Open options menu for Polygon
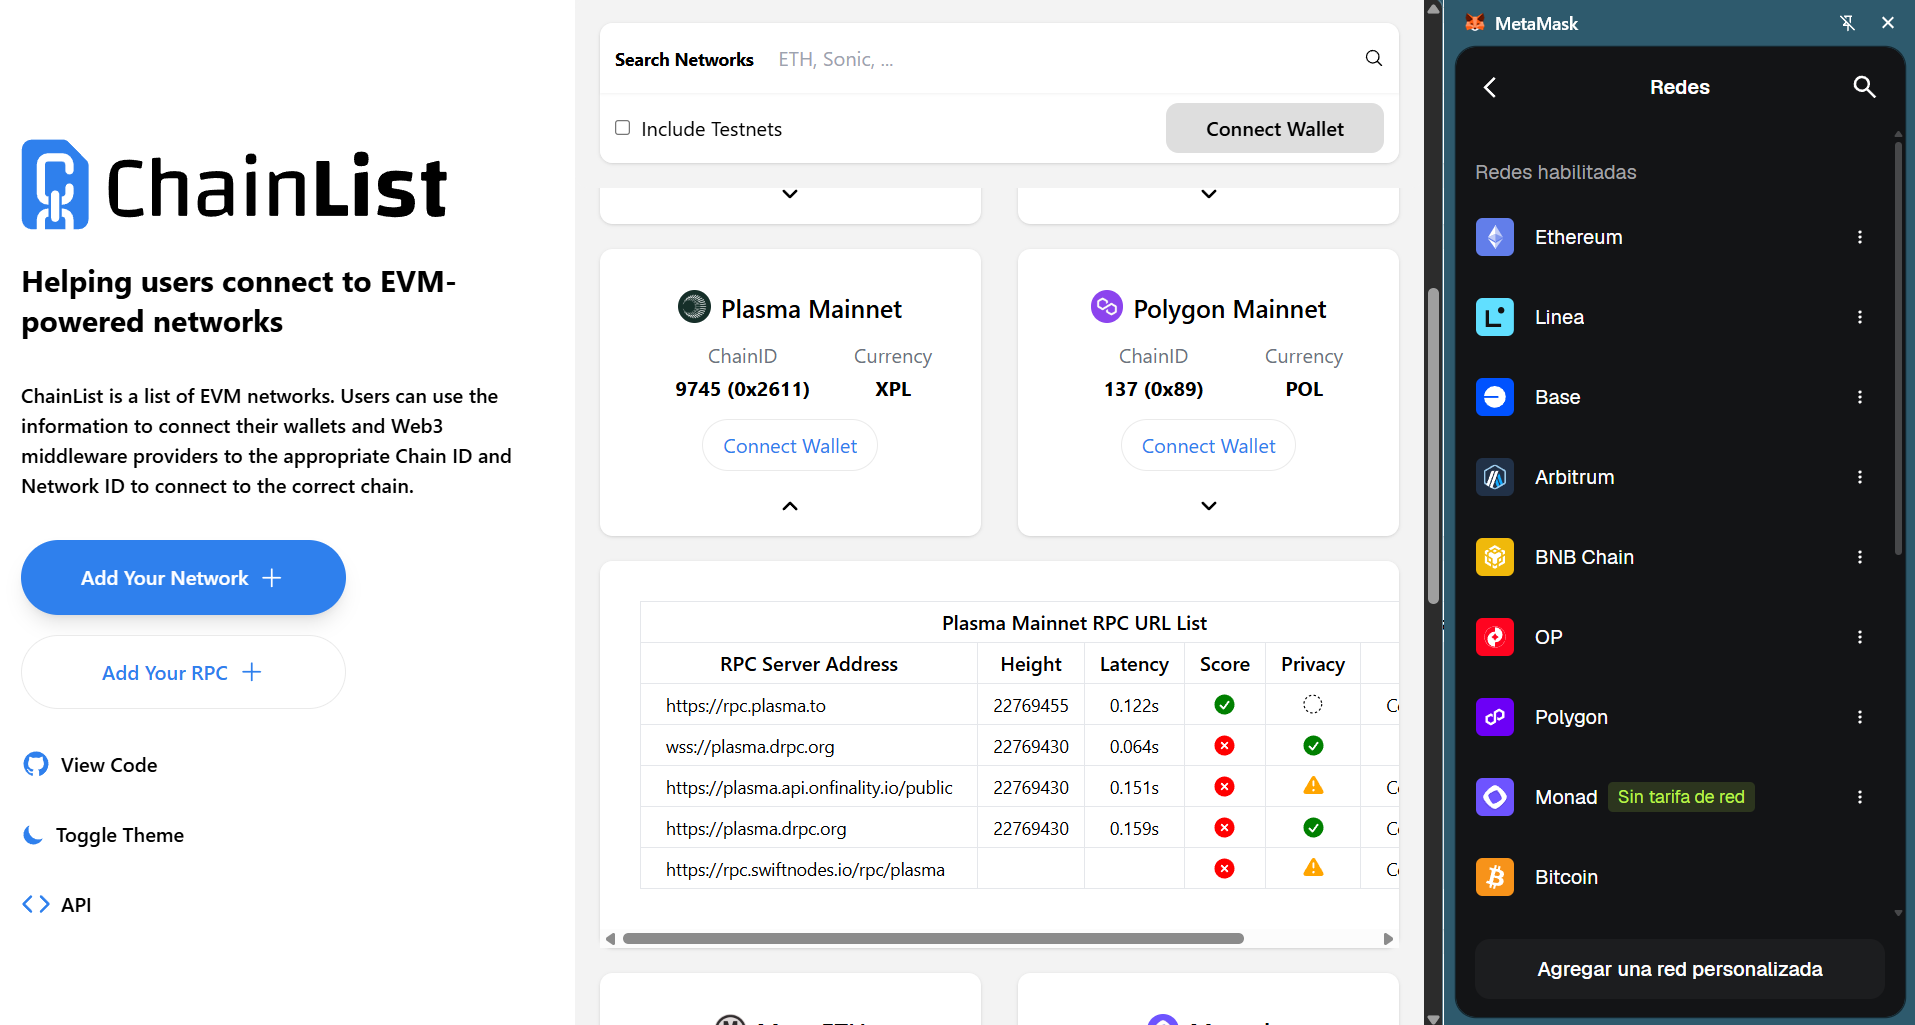Image resolution: width=1915 pixels, height=1025 pixels. click(x=1860, y=717)
